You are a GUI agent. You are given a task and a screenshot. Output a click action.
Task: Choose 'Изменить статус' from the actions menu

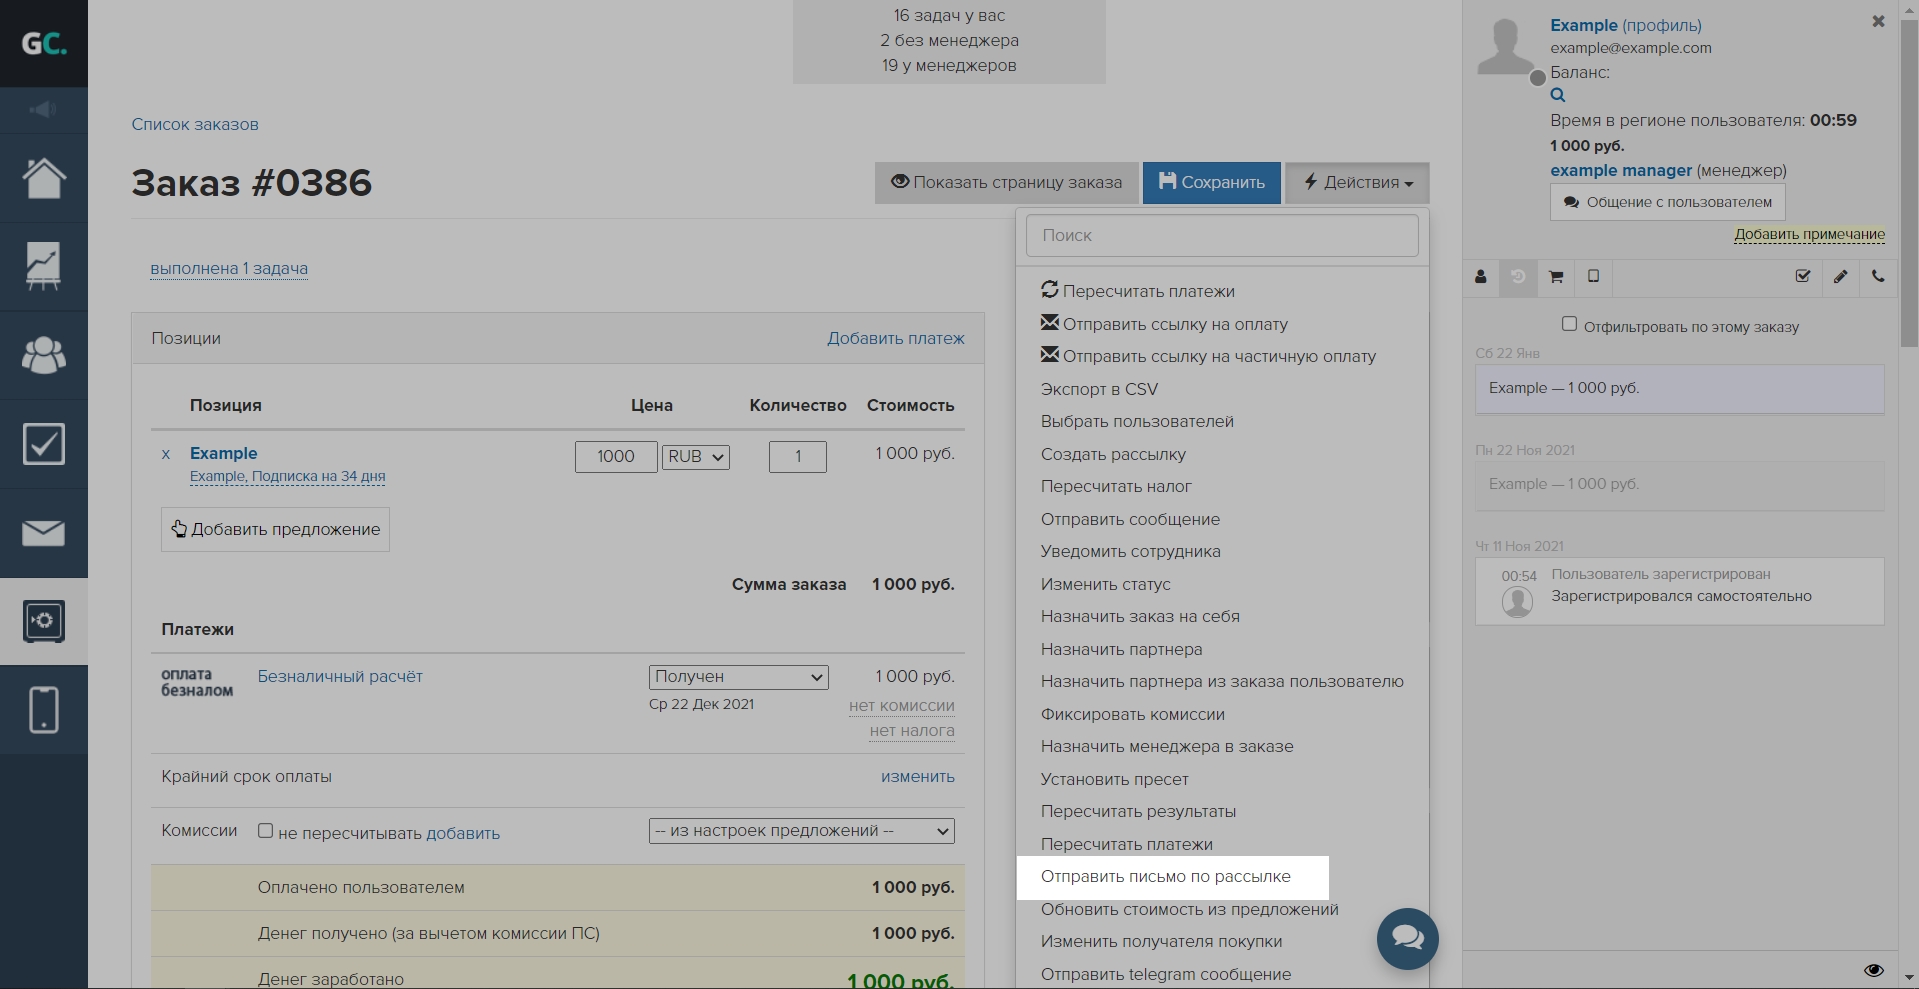click(1105, 584)
